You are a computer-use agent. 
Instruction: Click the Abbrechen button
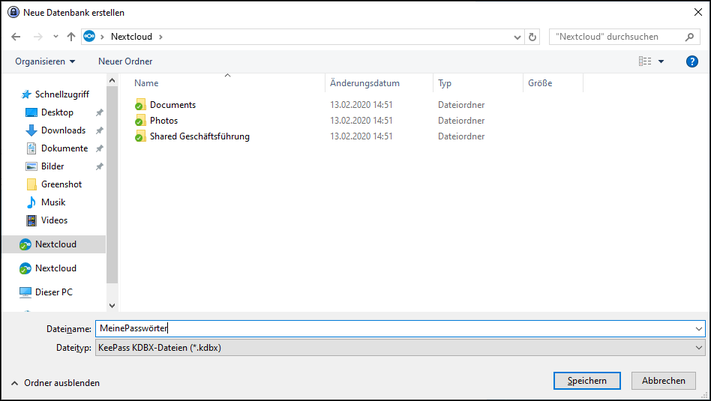click(663, 380)
